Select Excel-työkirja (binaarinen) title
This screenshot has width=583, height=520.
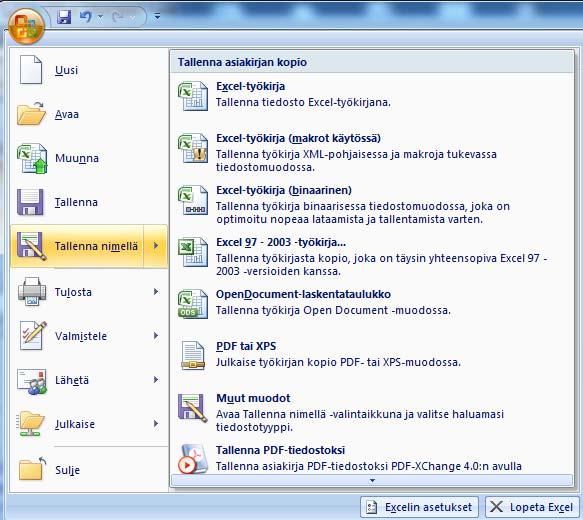pos(284,190)
